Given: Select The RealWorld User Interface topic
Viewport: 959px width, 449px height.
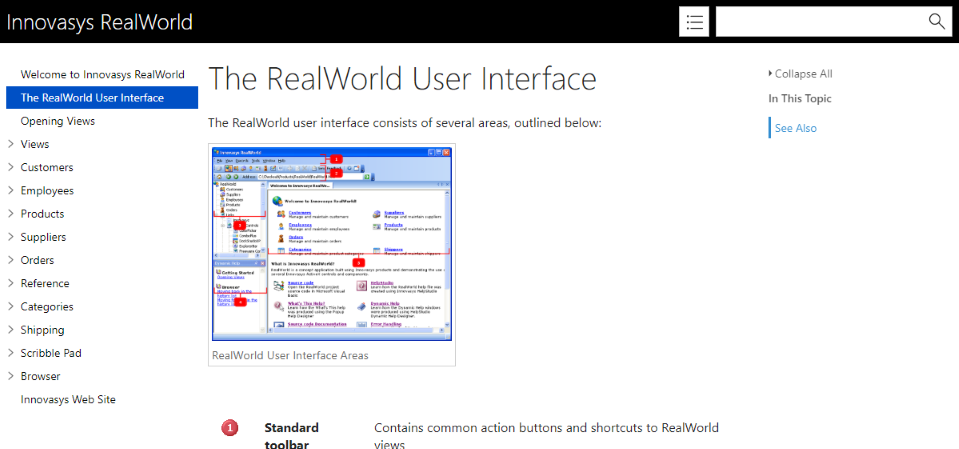Looking at the screenshot, I should click(102, 98).
